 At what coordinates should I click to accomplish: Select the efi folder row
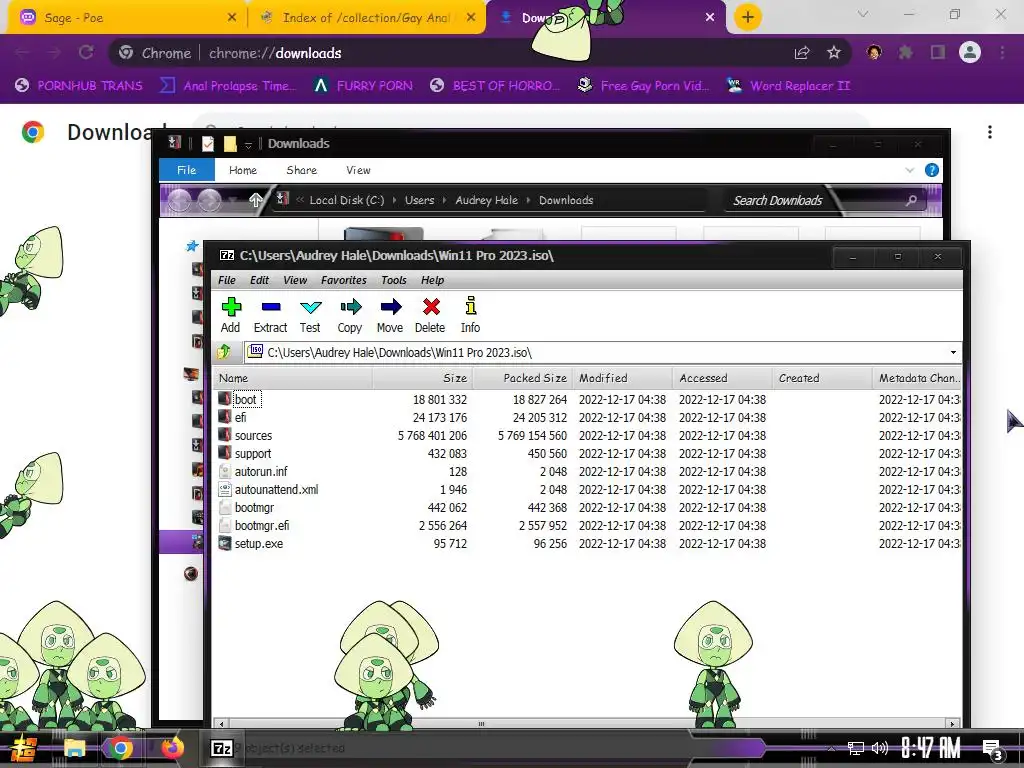588,417
